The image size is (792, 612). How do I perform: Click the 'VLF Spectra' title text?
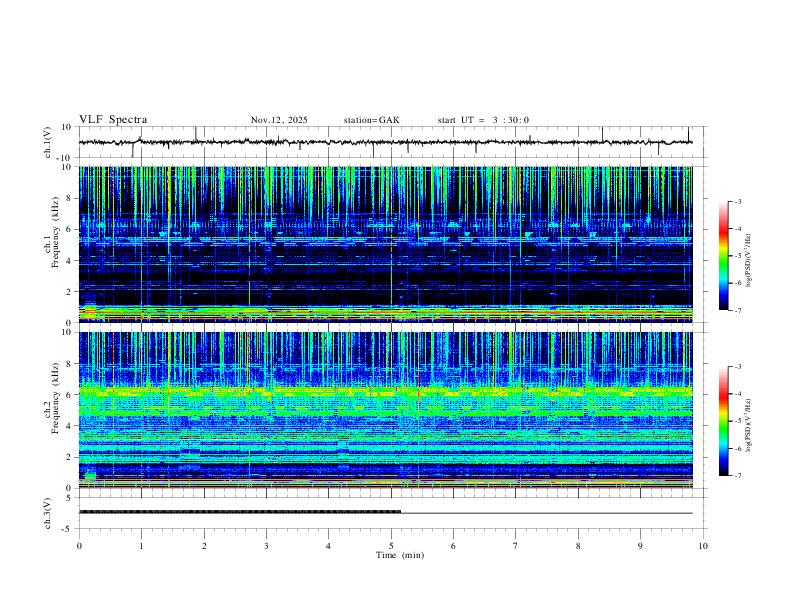tap(113, 120)
